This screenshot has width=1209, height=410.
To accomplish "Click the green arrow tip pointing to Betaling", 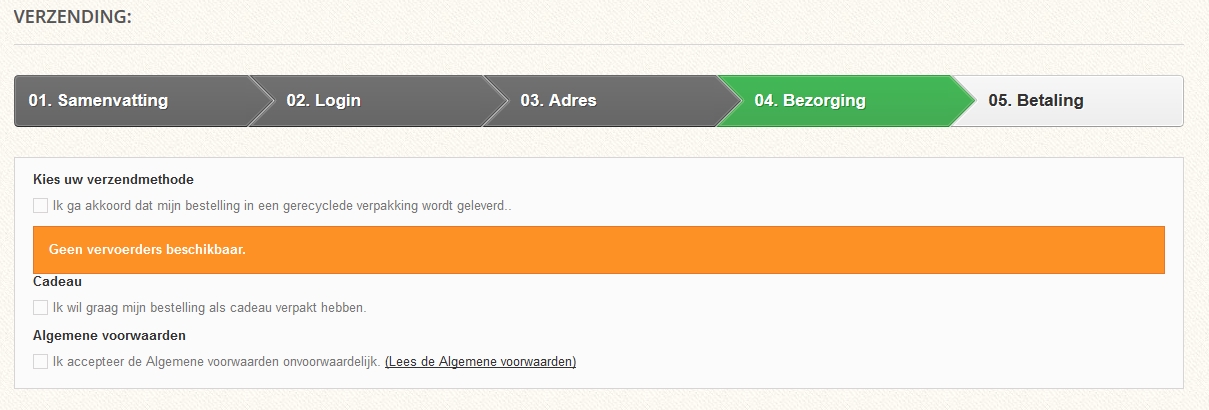I will coord(963,101).
